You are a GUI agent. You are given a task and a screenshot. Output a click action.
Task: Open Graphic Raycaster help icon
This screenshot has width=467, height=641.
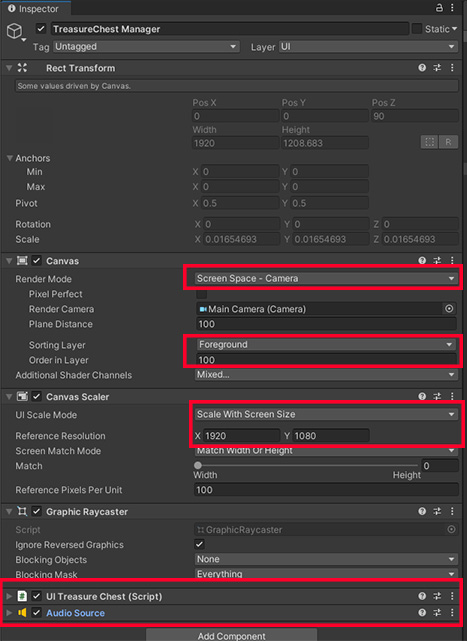click(x=422, y=511)
